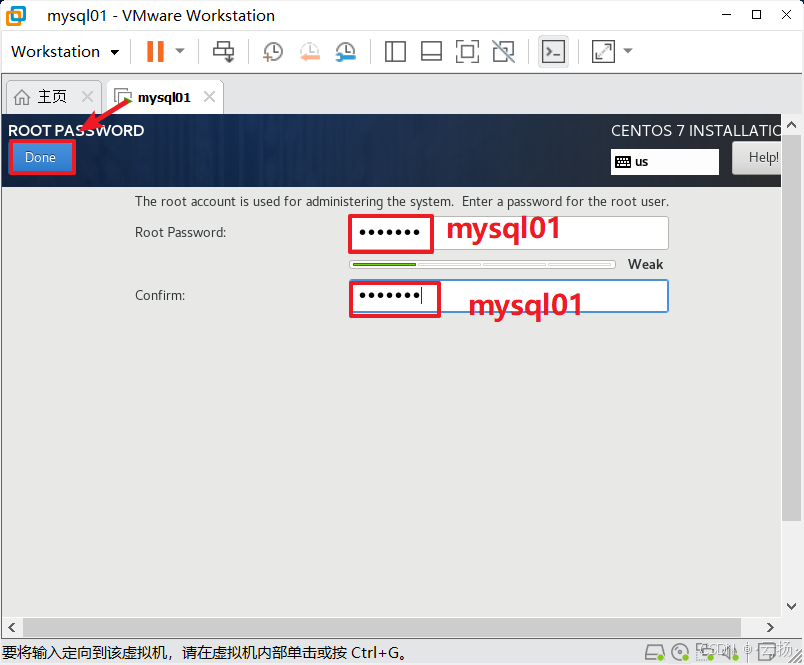This screenshot has width=804, height=665.
Task: Minimize the VMware Workstation window
Action: coord(726,15)
